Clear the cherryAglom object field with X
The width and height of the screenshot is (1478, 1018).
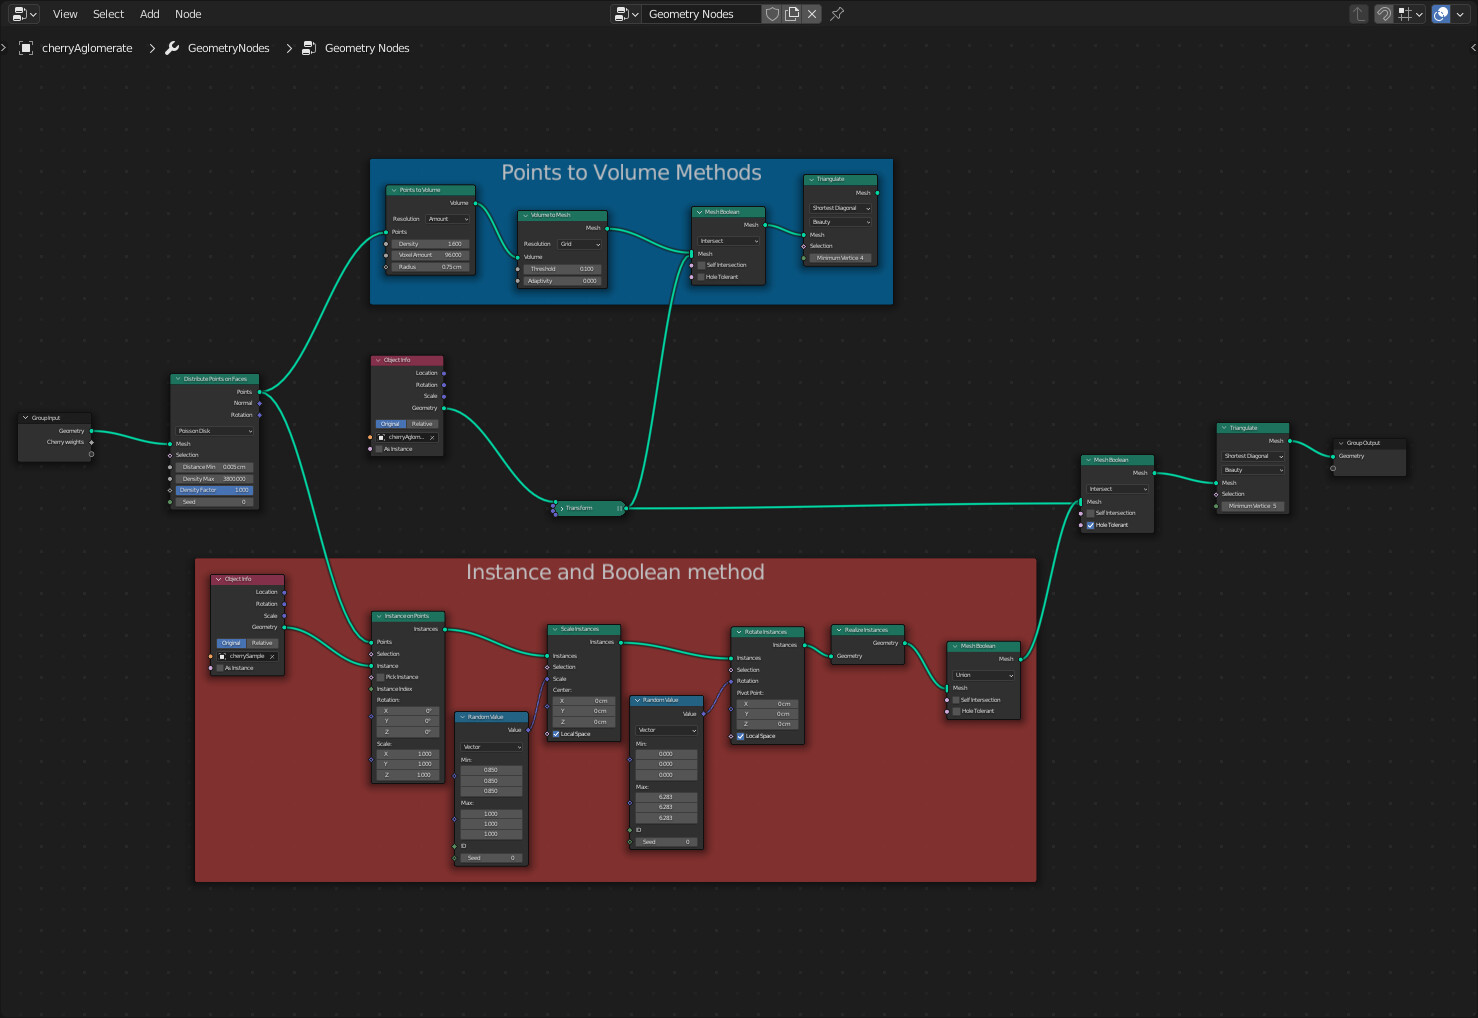tap(432, 437)
